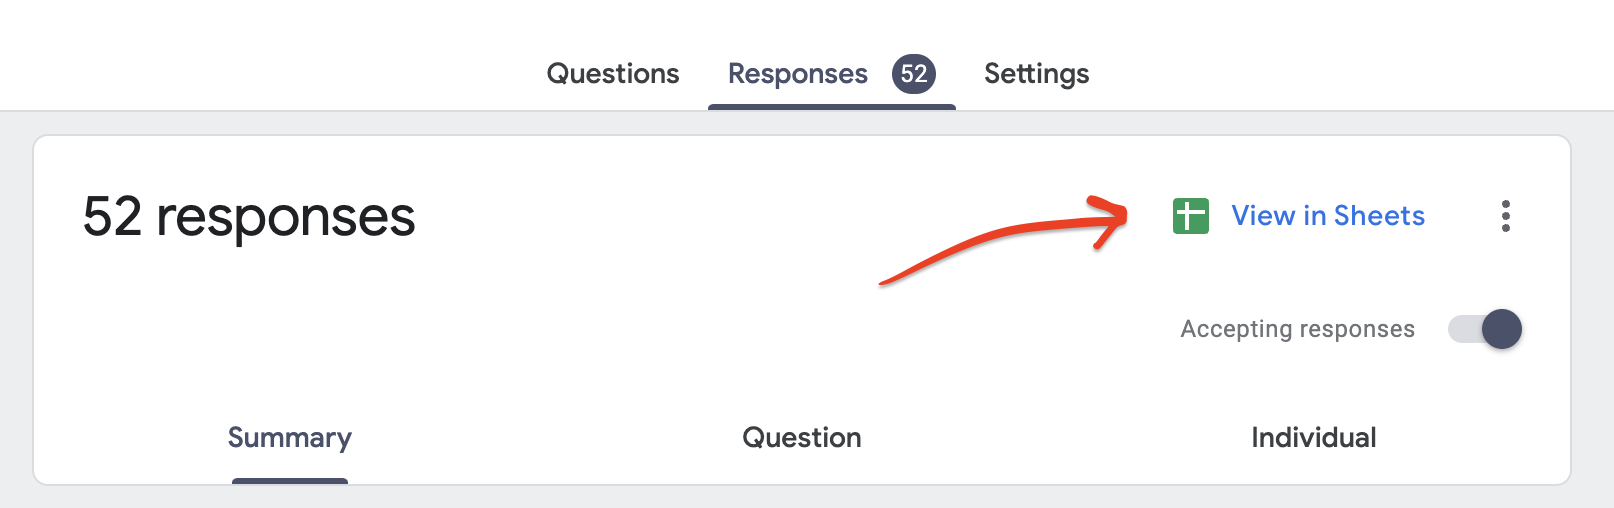The width and height of the screenshot is (1614, 508).
Task: Click the 52 response count badge
Action: point(913,74)
